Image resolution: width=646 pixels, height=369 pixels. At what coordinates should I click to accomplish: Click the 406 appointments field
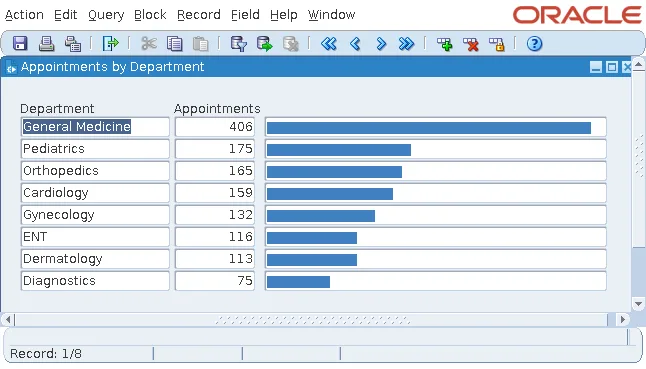pos(215,126)
